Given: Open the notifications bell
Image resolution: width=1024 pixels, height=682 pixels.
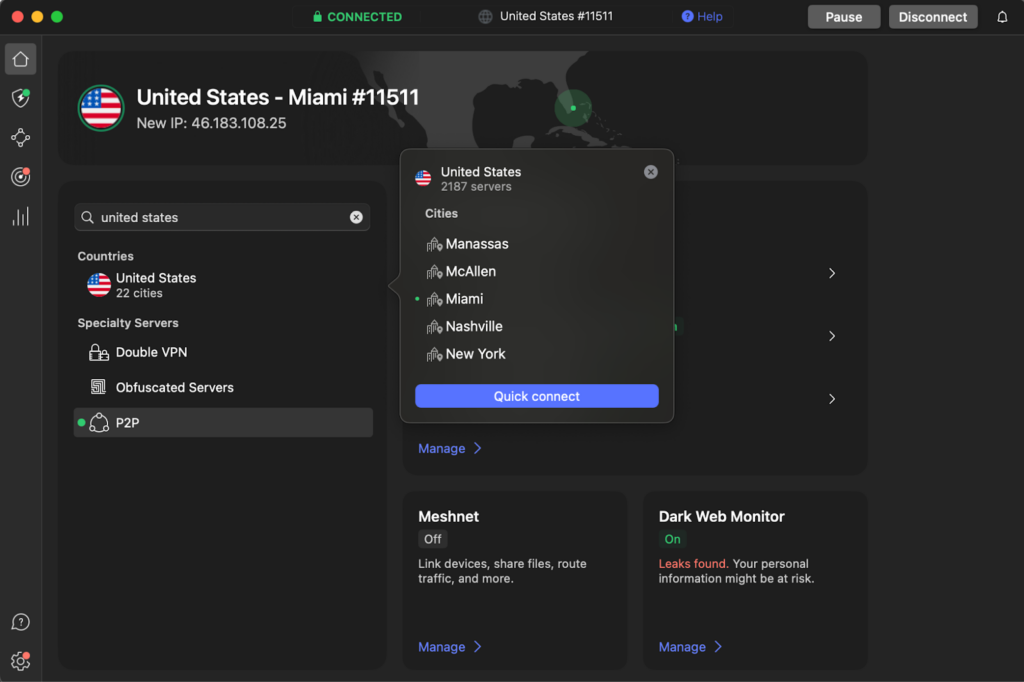Looking at the screenshot, I should point(1002,17).
